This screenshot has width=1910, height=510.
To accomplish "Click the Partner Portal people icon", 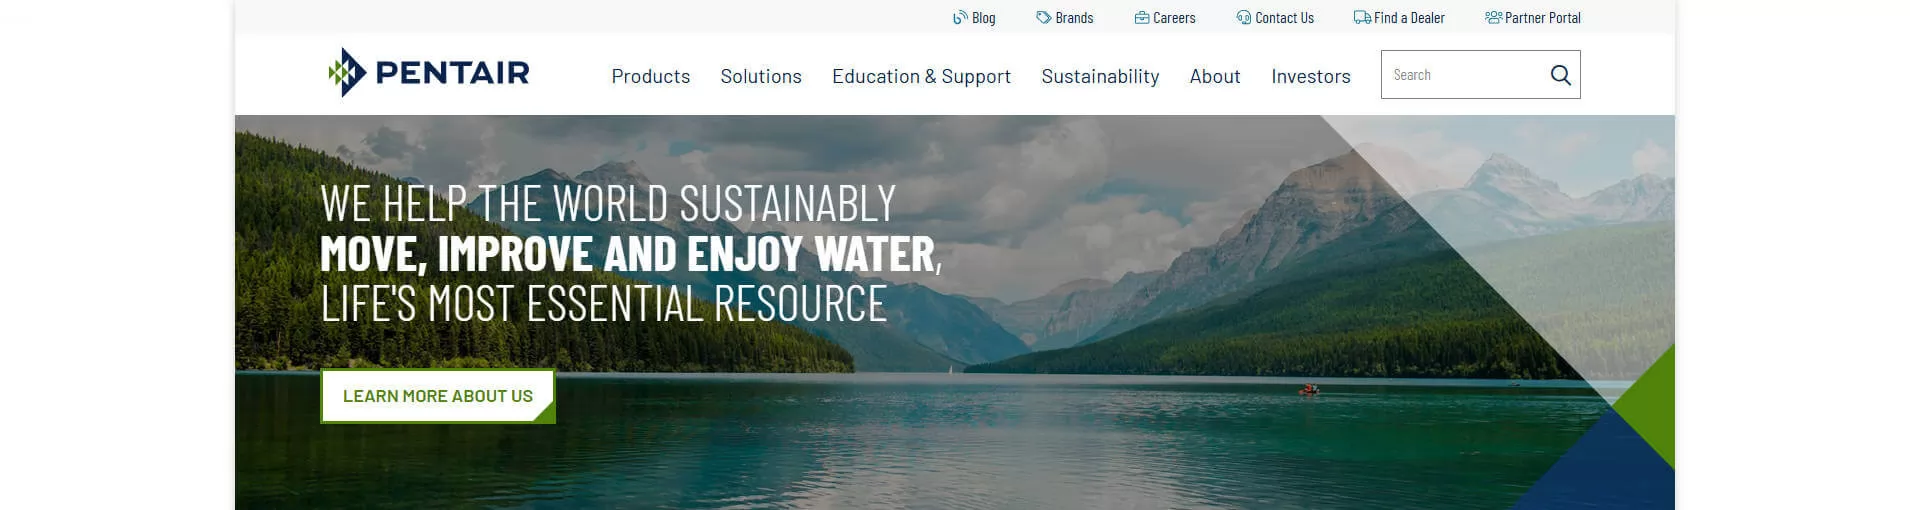I will click(x=1493, y=18).
